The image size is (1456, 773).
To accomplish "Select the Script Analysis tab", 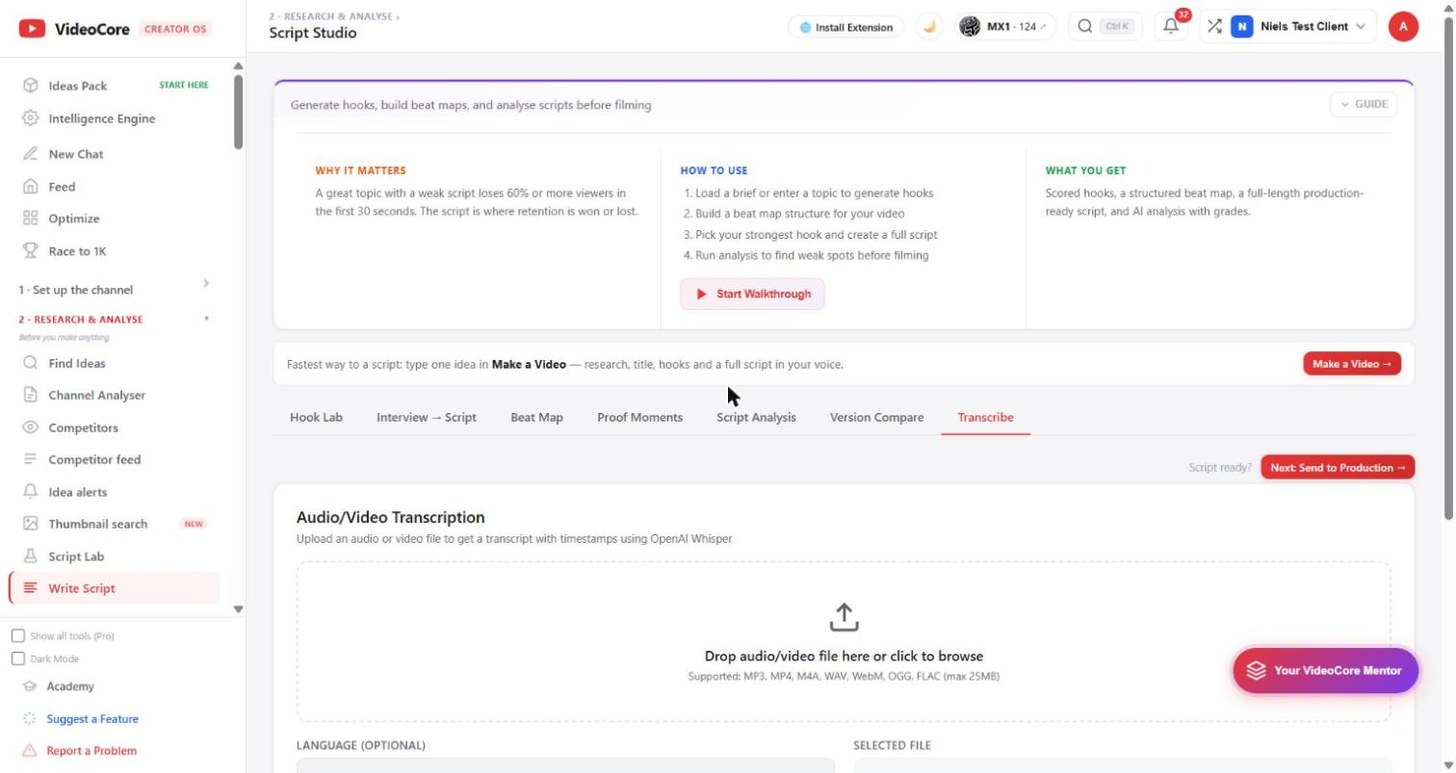I will pyautogui.click(x=756, y=417).
